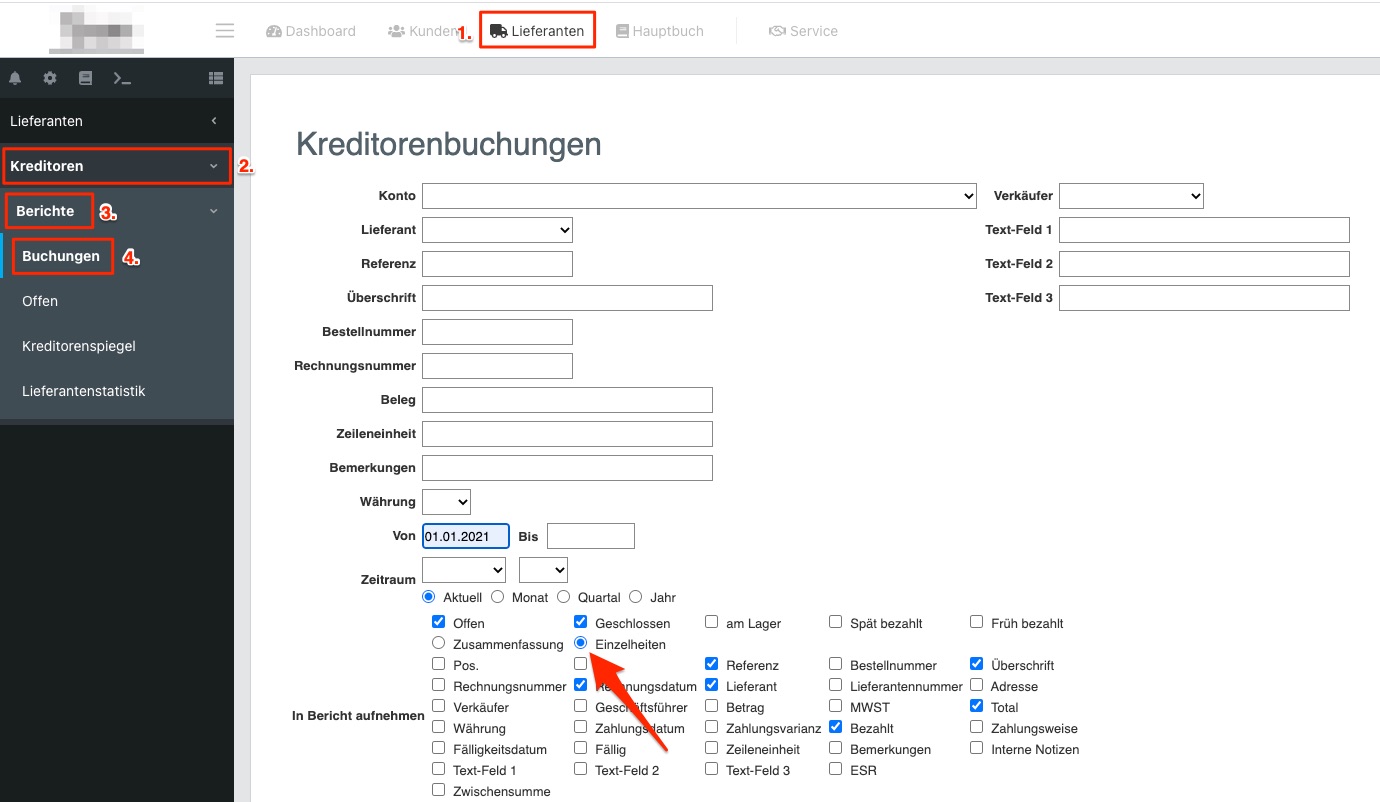This screenshot has height=802, width=1380.
Task: Open the Lieferant dropdown
Action: [497, 230]
